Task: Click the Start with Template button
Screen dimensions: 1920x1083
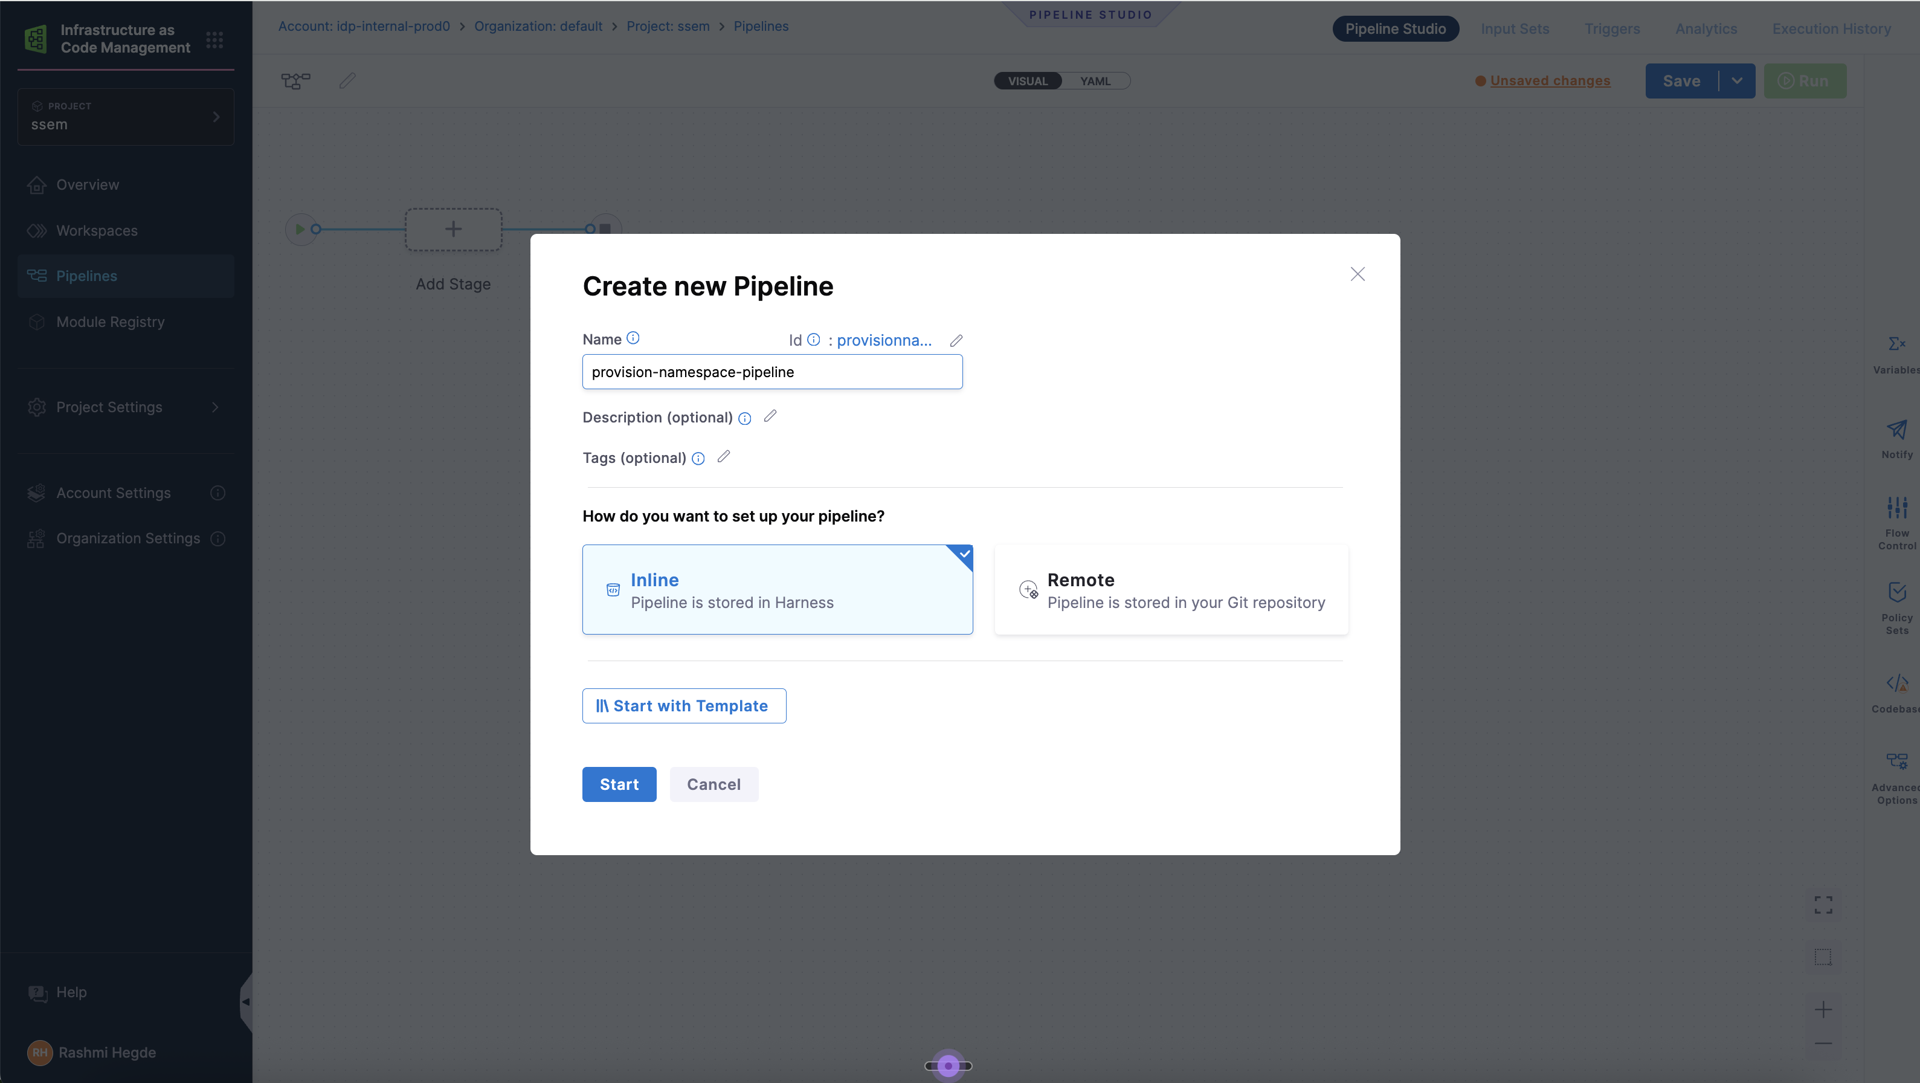Action: coord(684,706)
